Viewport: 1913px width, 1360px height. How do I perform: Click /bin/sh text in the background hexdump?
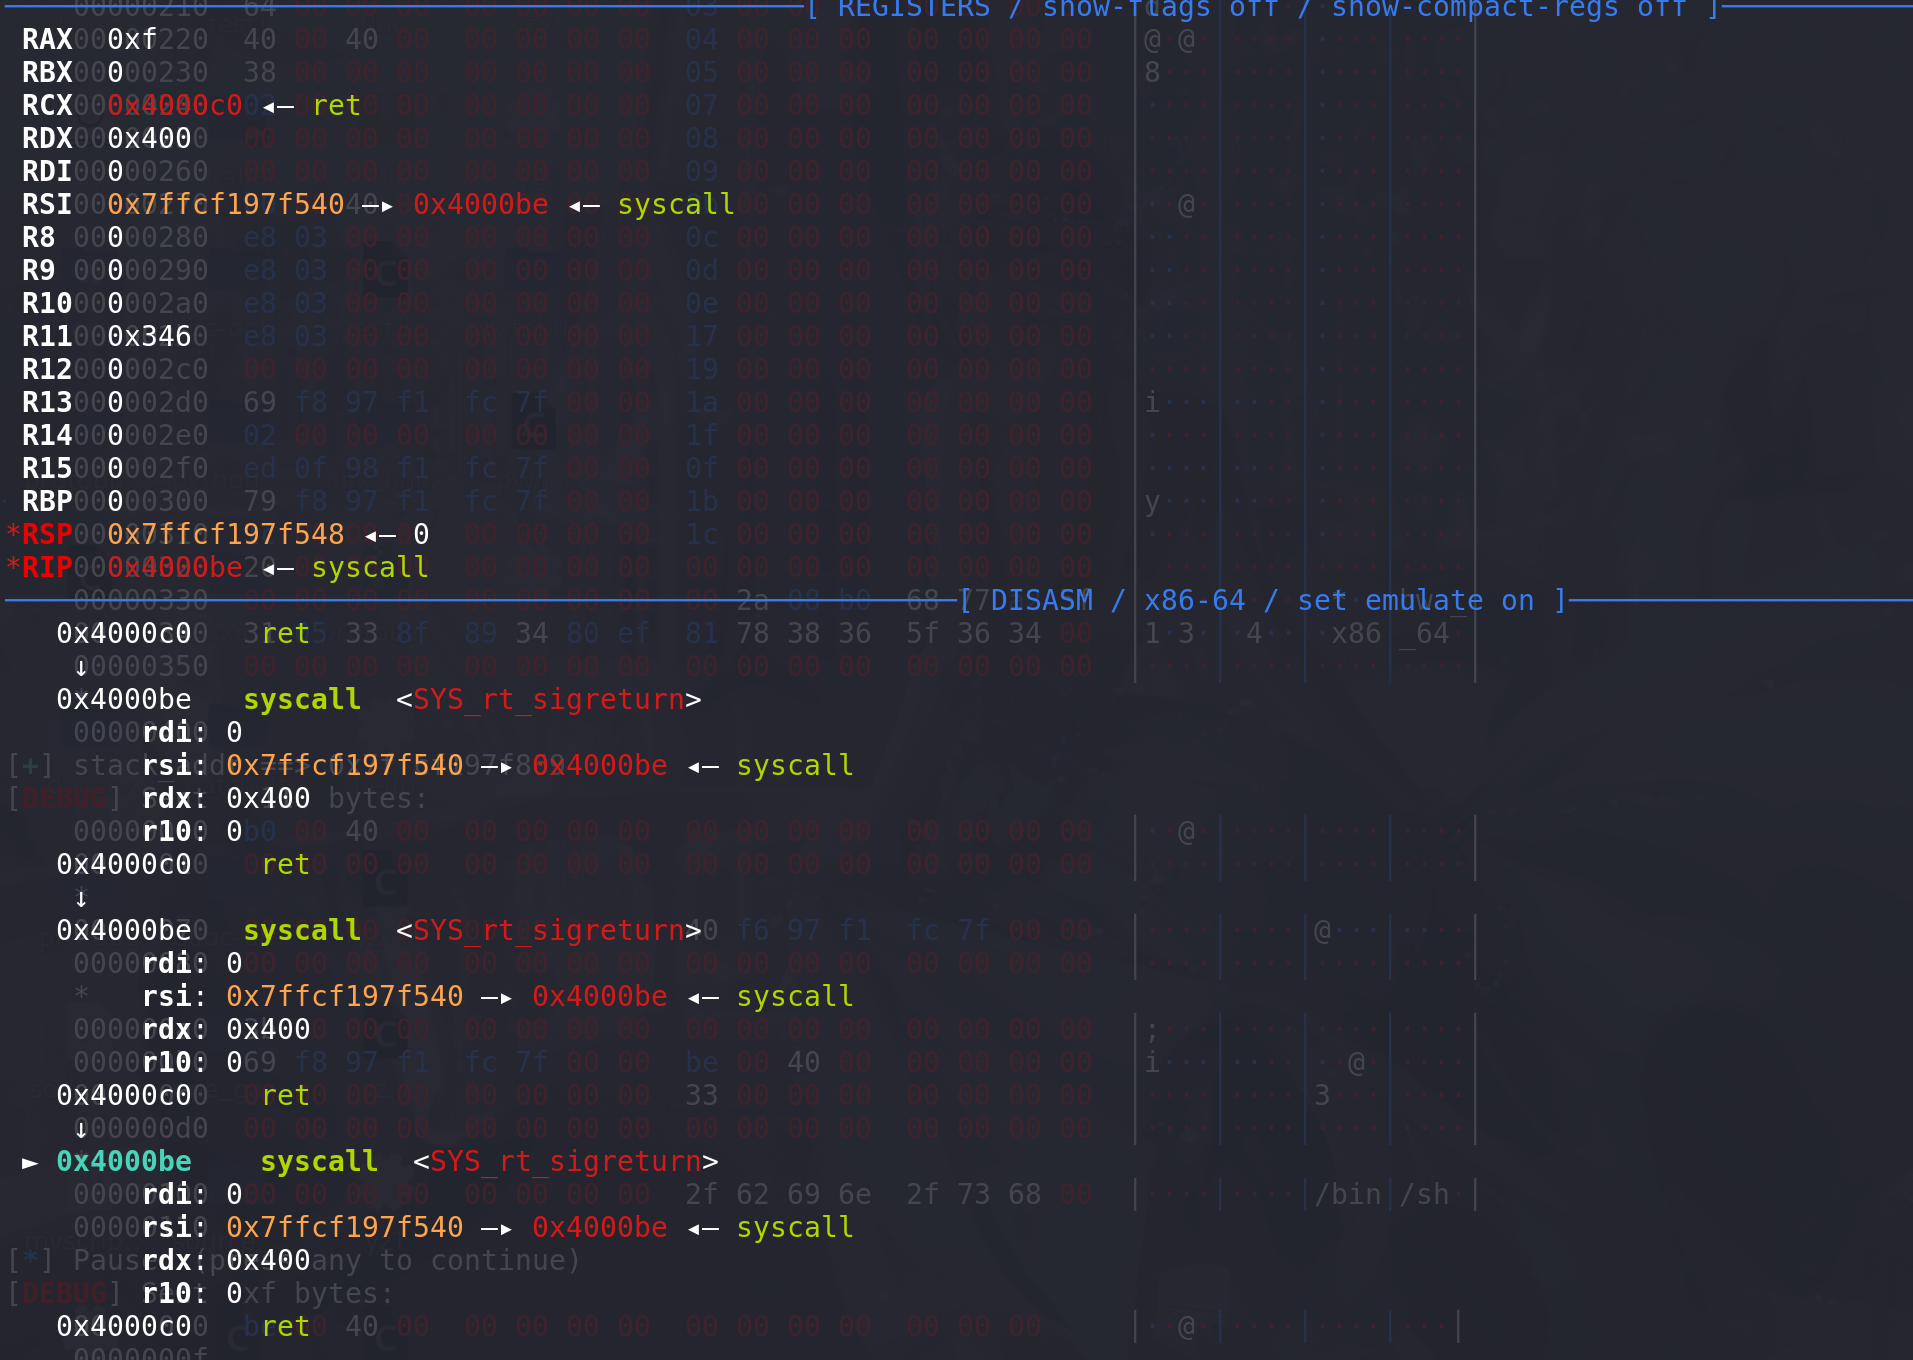1381,1194
